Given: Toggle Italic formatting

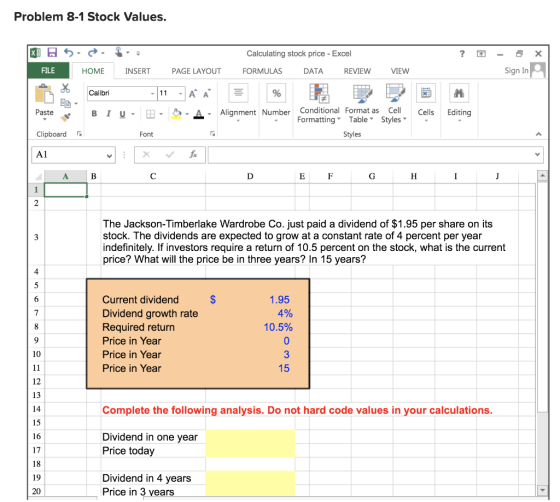Looking at the screenshot, I should click(108, 114).
